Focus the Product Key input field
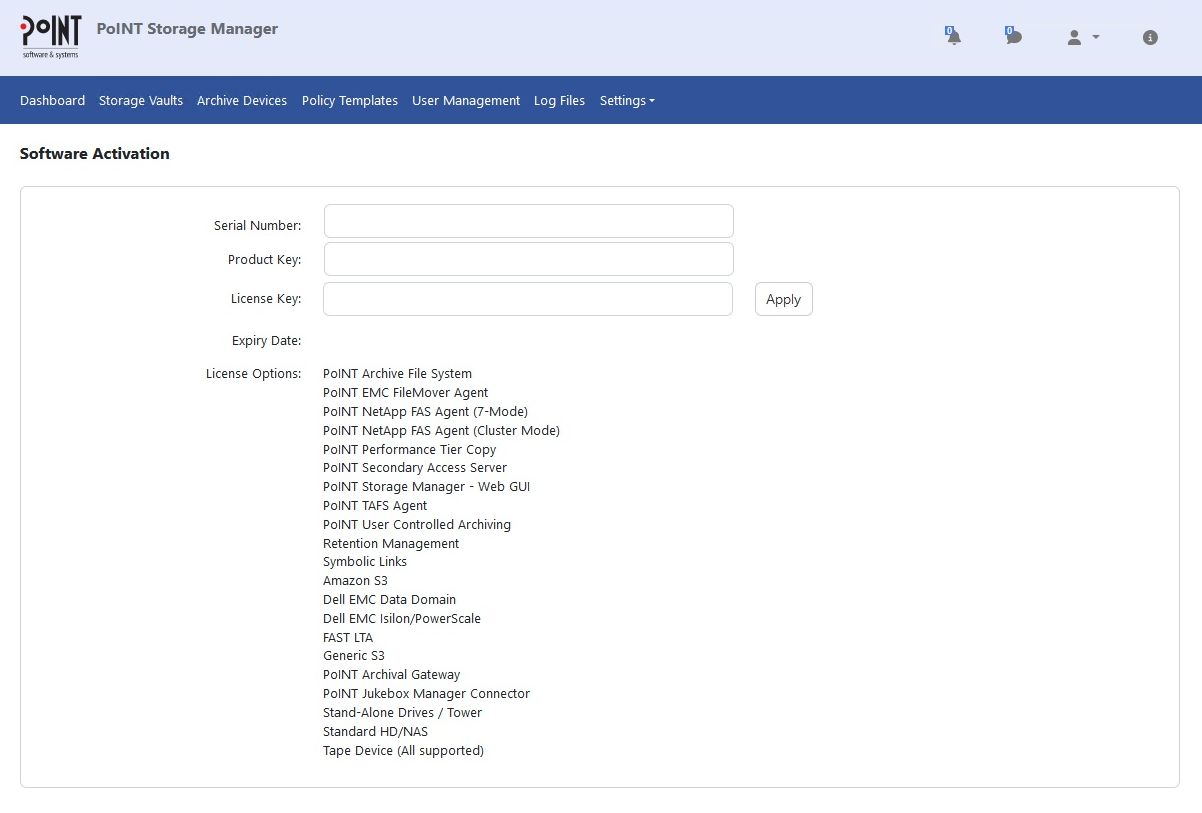The image size is (1202, 813). [x=529, y=259]
